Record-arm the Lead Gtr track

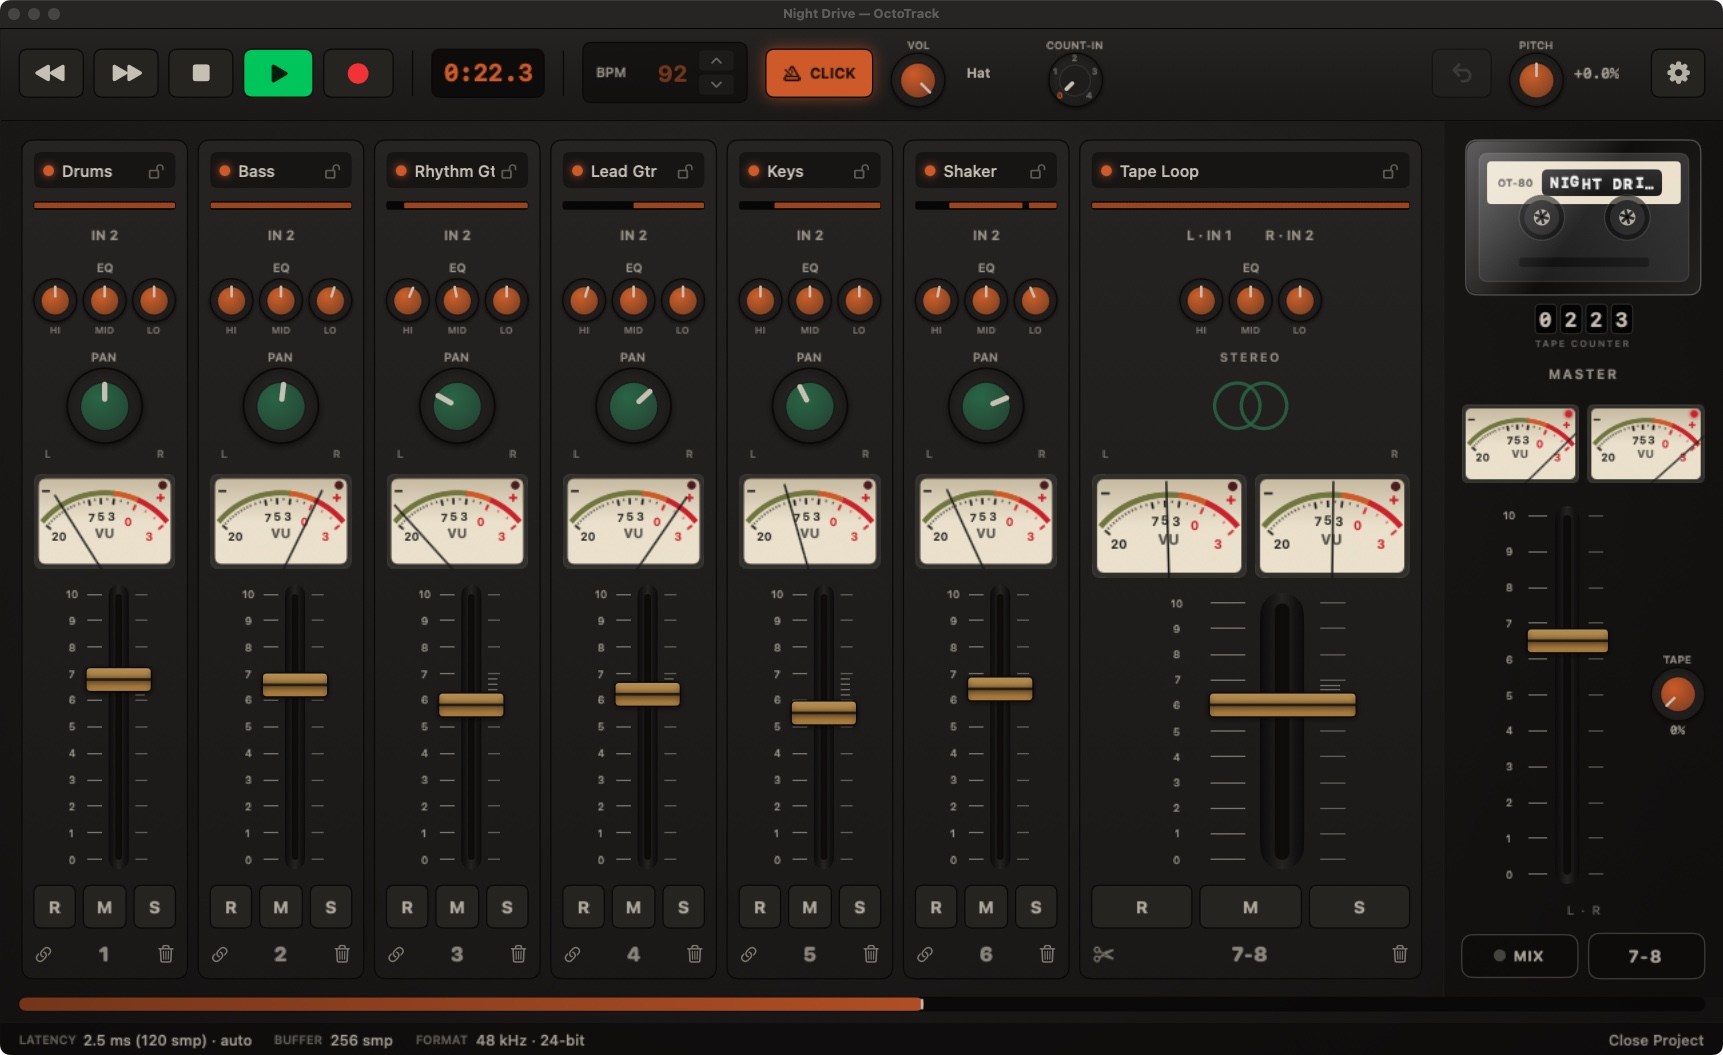click(x=584, y=907)
